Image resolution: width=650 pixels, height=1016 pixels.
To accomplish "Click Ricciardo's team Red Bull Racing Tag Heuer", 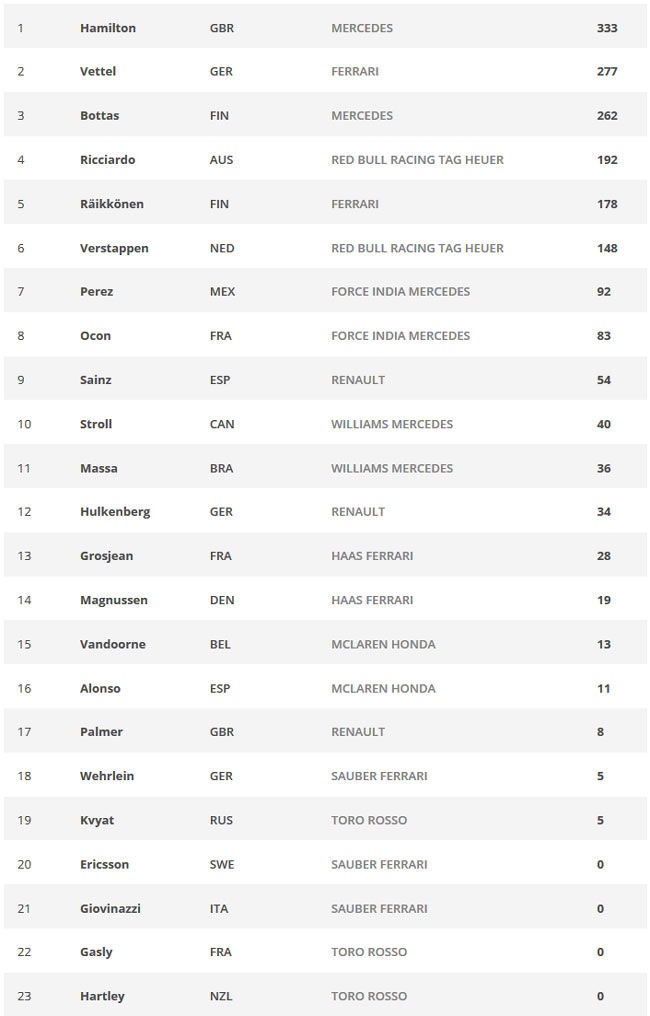I will 417,159.
